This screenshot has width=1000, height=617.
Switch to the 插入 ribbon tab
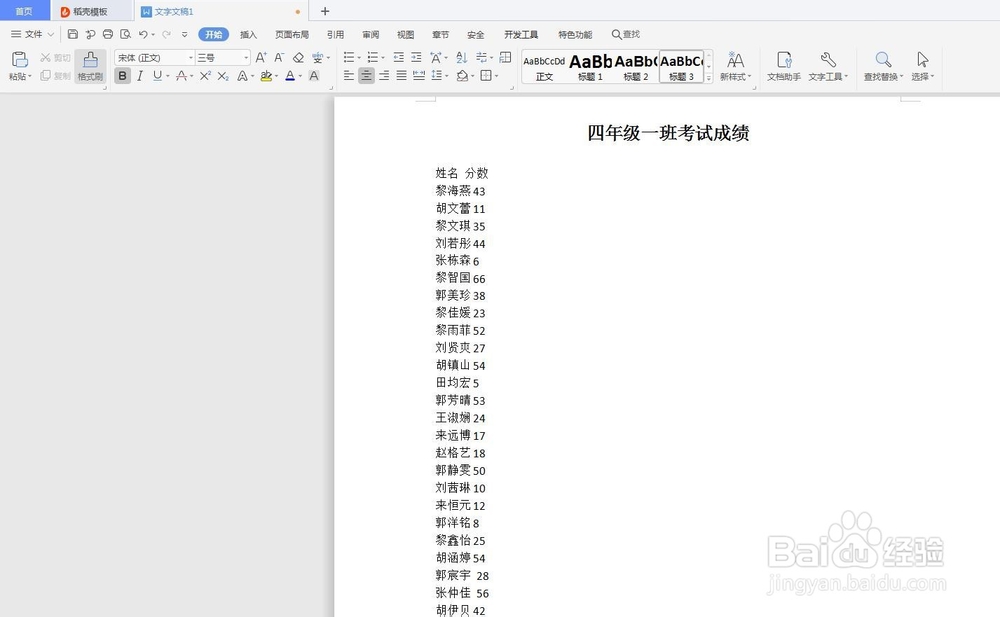tap(248, 34)
